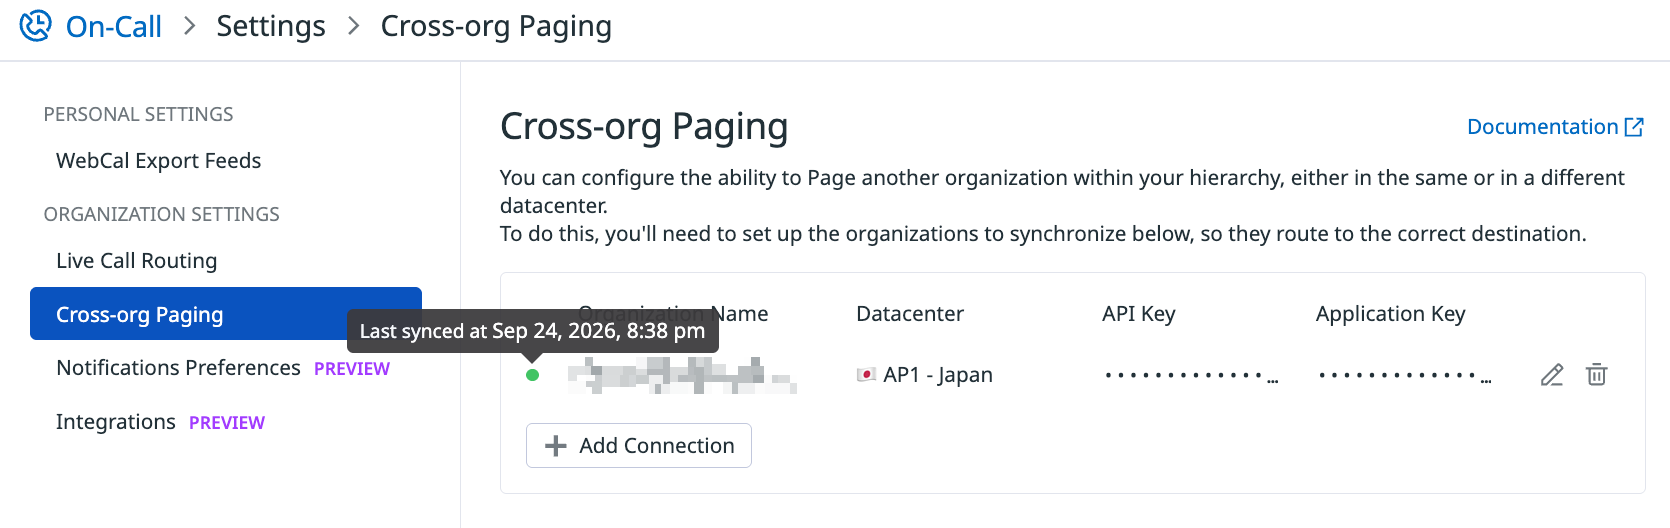Click the Cross-org Paging breadcrumb text

(x=496, y=27)
